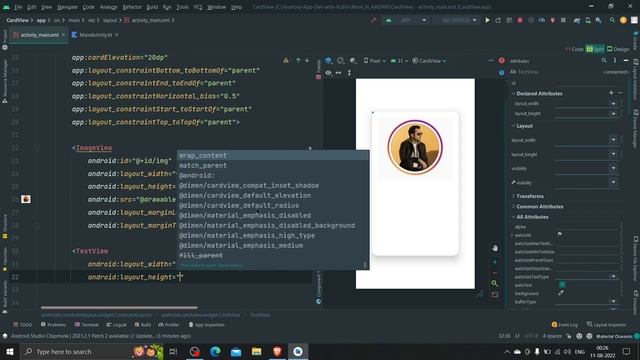The height and width of the screenshot is (360, 640).
Task: Open the CardView theme dropdown
Action: [x=429, y=60]
